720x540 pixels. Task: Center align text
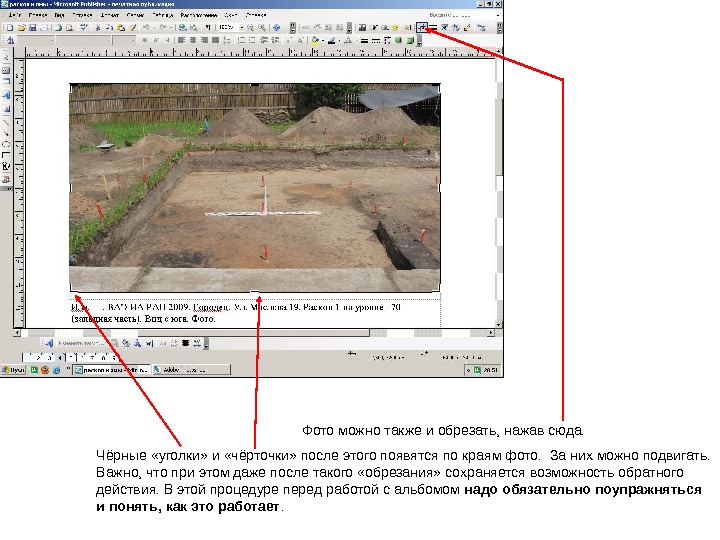pos(193,40)
